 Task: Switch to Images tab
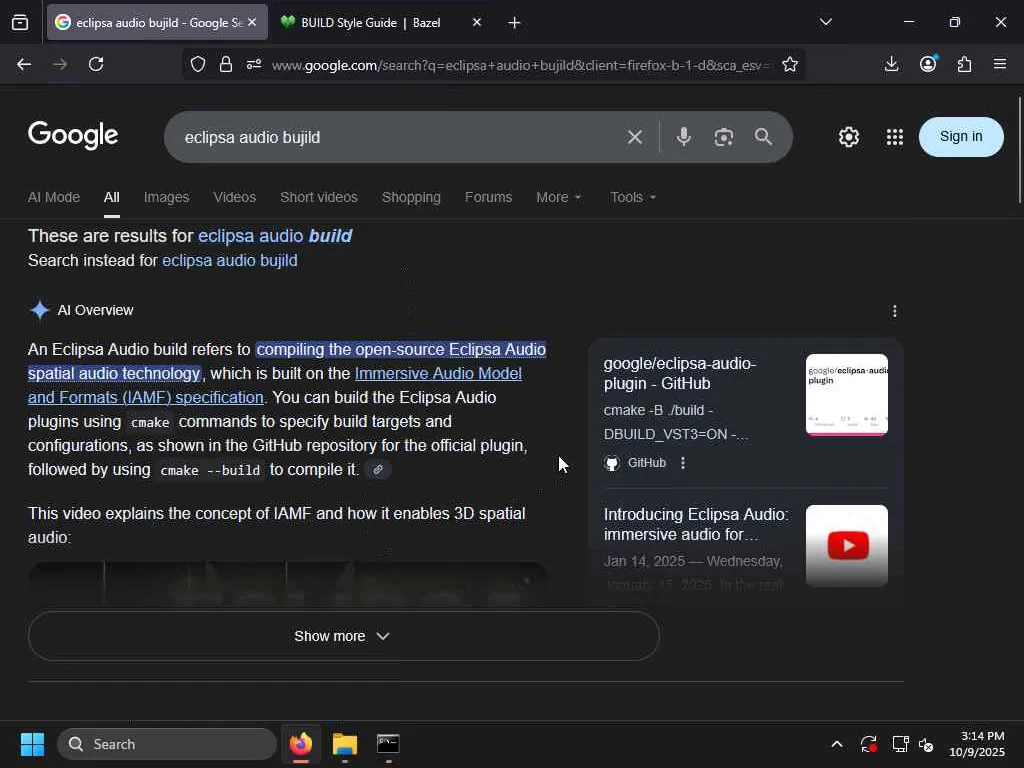coord(167,197)
